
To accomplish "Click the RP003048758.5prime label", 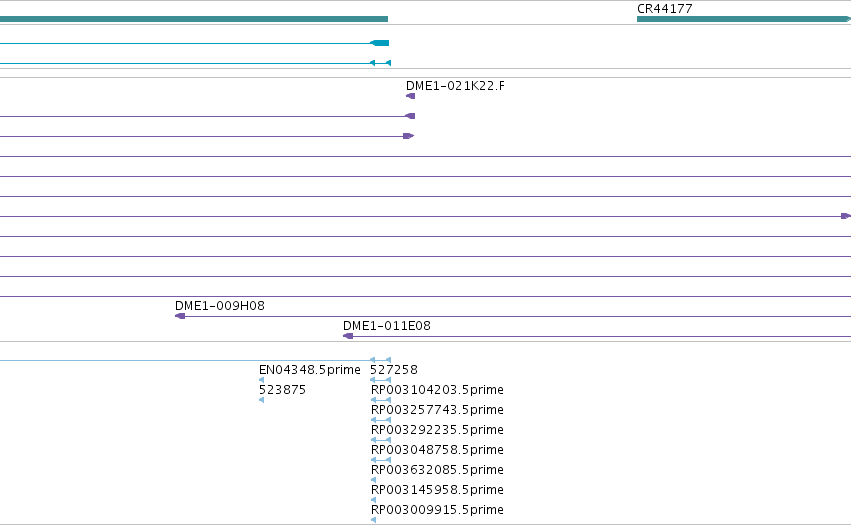I will (437, 450).
